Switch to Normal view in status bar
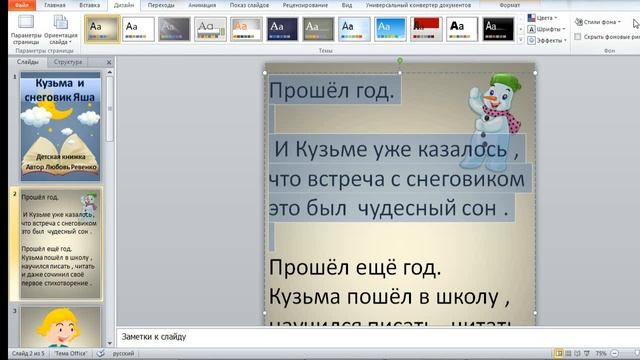Image resolution: width=640 pixels, height=360 pixels. pos(558,353)
